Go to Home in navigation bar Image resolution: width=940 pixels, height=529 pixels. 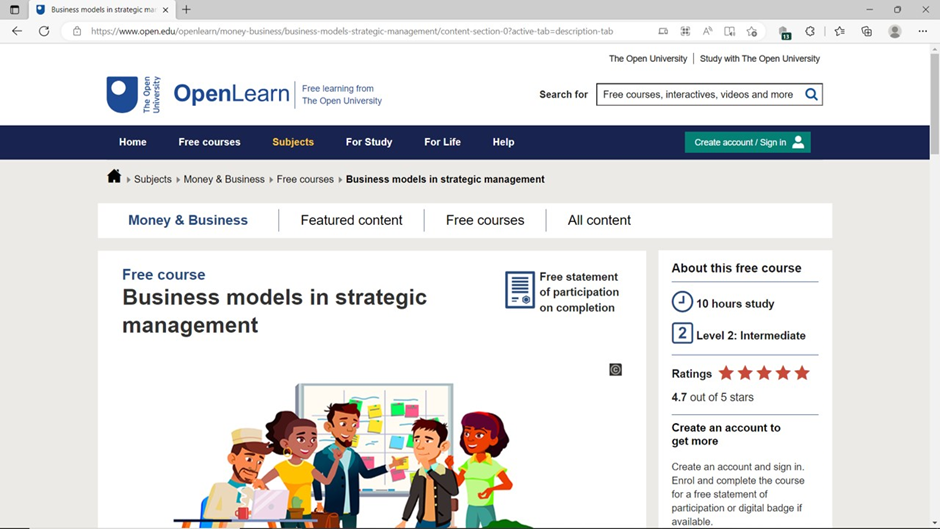(132, 142)
